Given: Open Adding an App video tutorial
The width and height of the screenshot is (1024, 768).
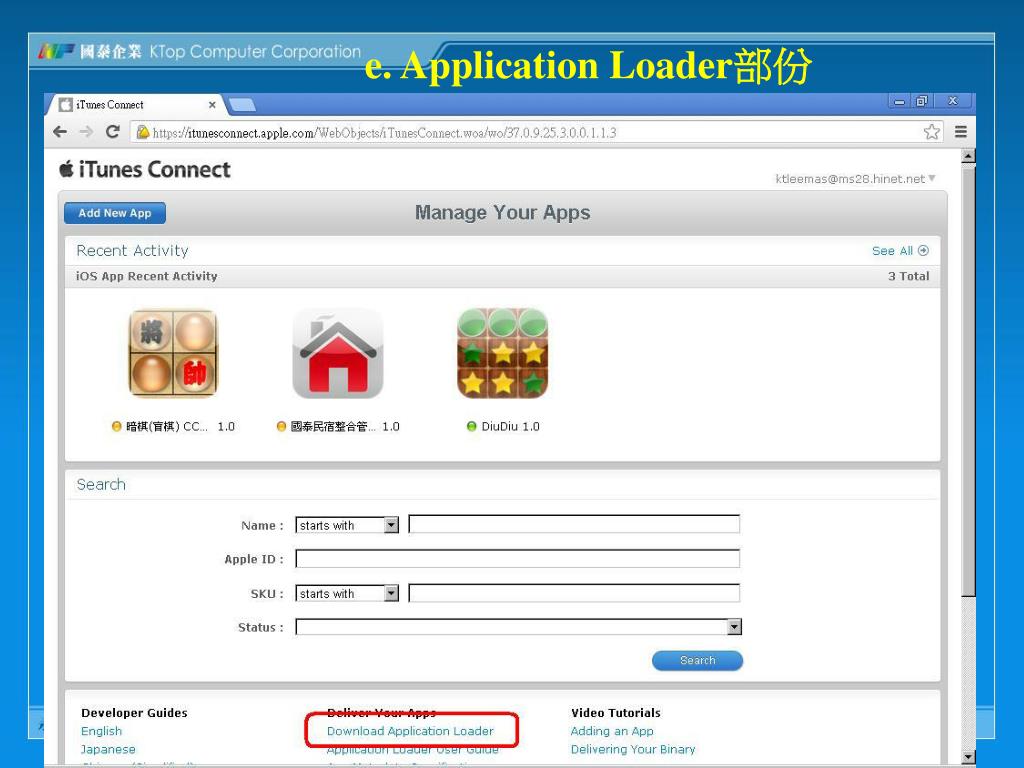Looking at the screenshot, I should coord(612,731).
